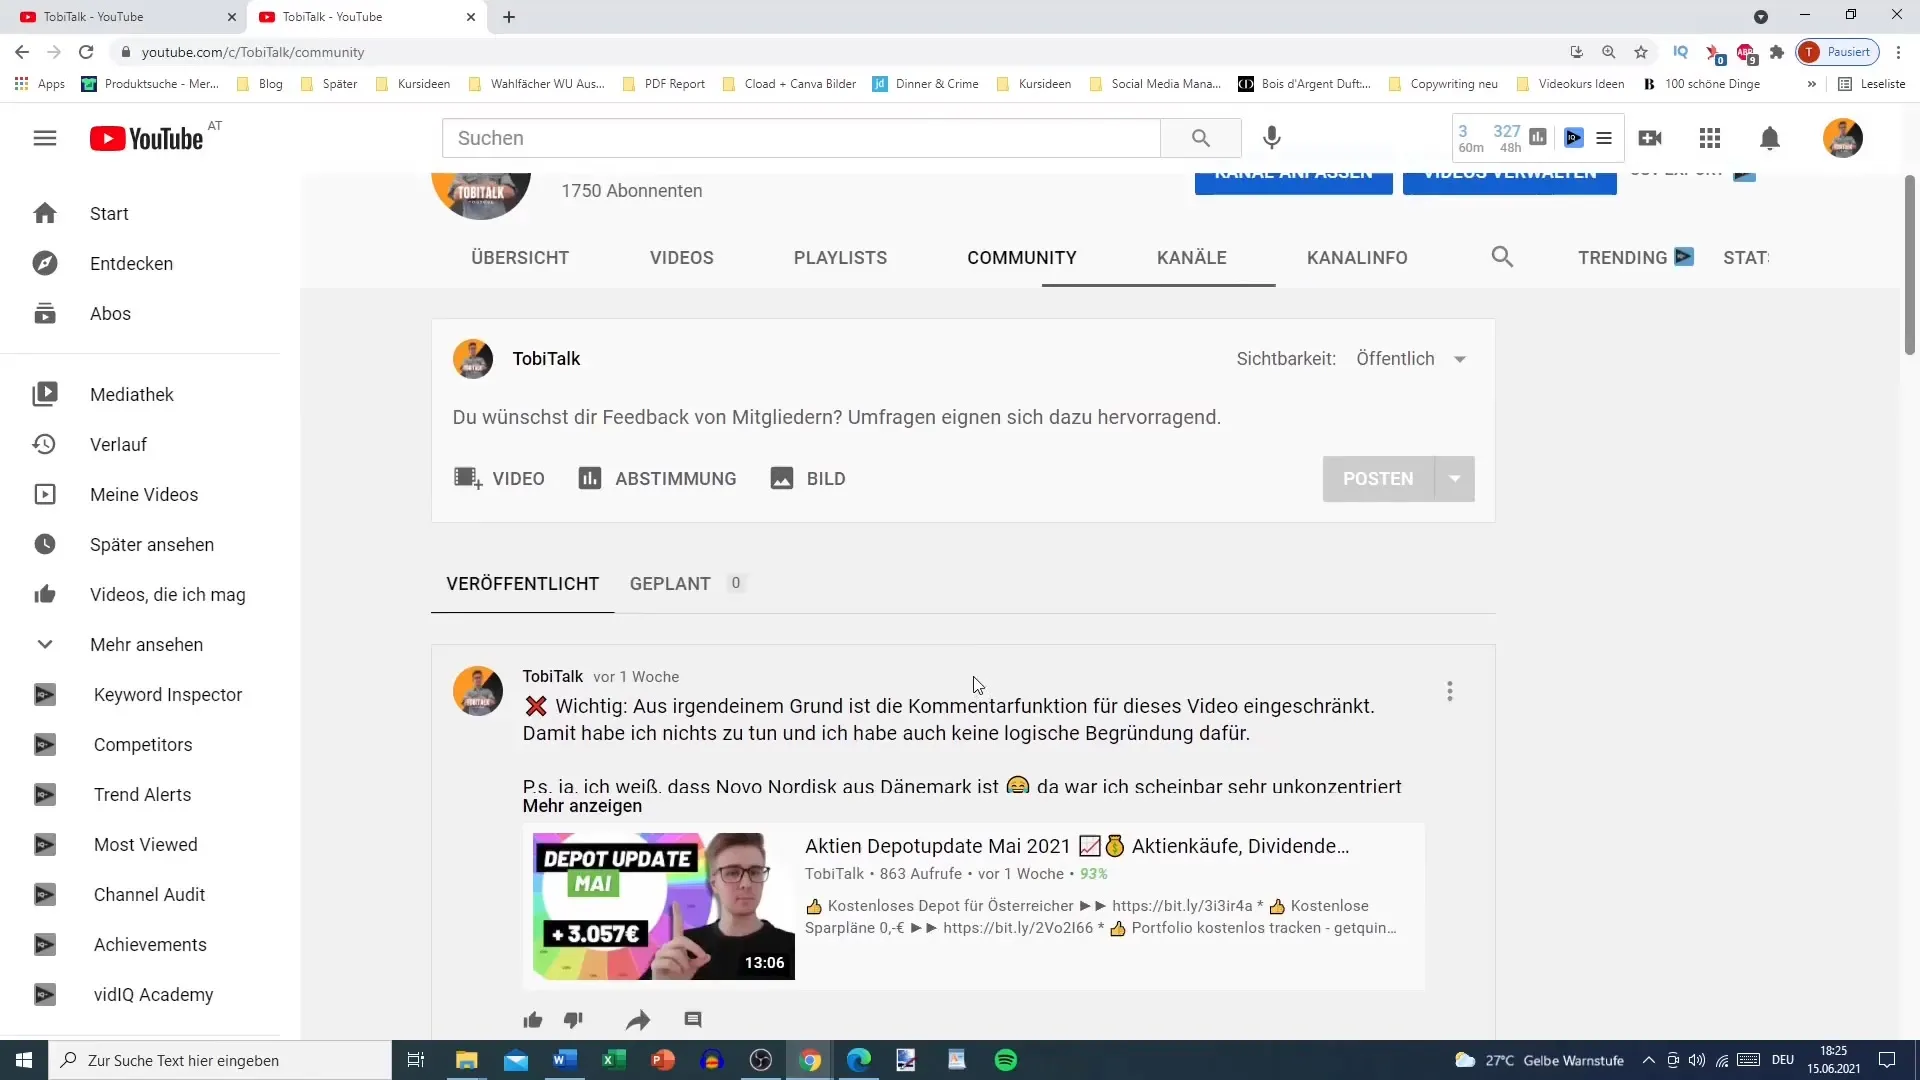Click the vidIQ Channel Audit icon

[x=45, y=894]
